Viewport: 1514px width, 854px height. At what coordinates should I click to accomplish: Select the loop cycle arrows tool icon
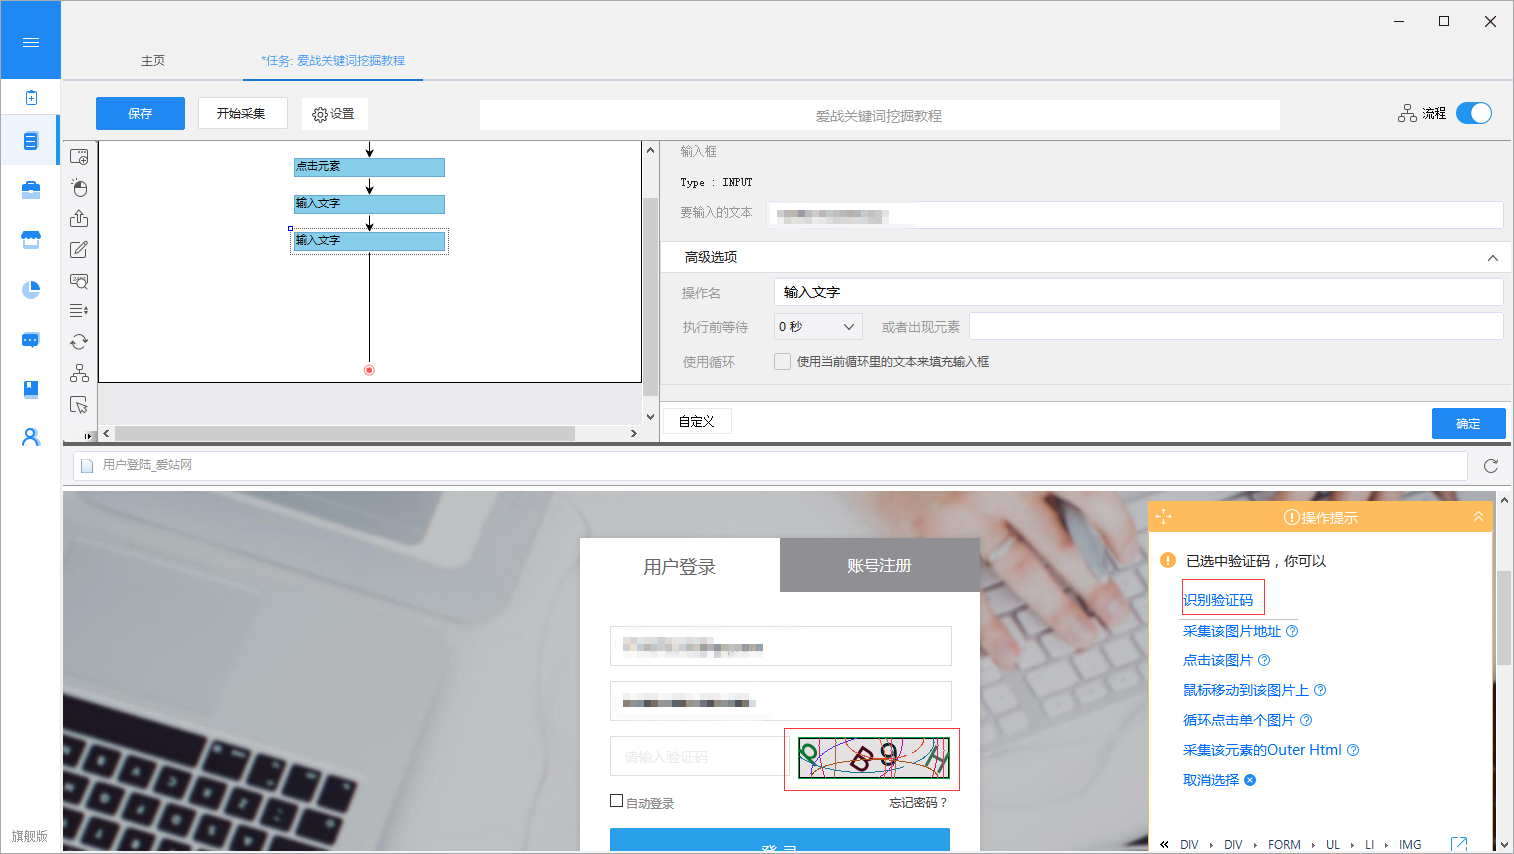click(x=79, y=342)
